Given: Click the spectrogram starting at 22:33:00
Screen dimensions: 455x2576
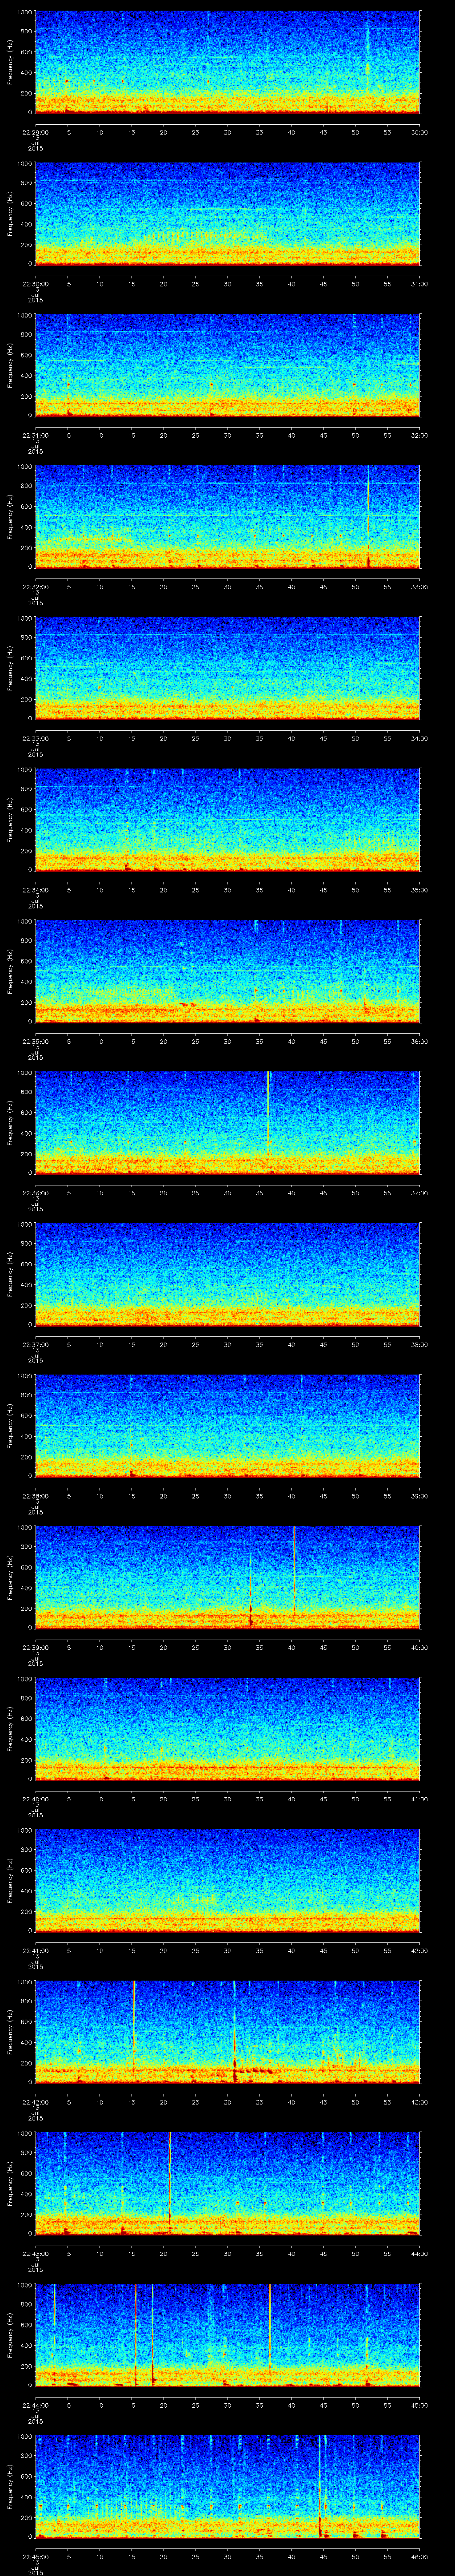Looking at the screenshot, I should 228,668.
